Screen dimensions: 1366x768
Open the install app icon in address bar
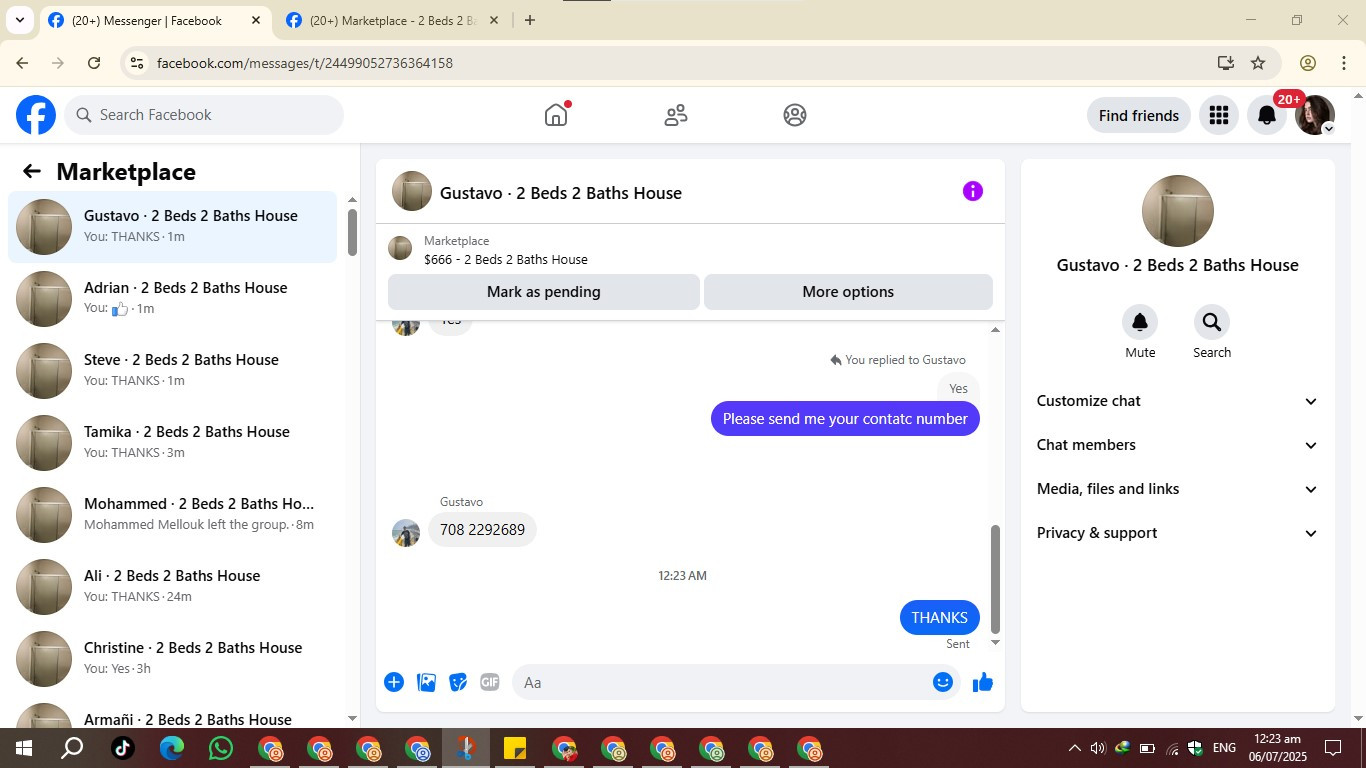click(x=1226, y=63)
